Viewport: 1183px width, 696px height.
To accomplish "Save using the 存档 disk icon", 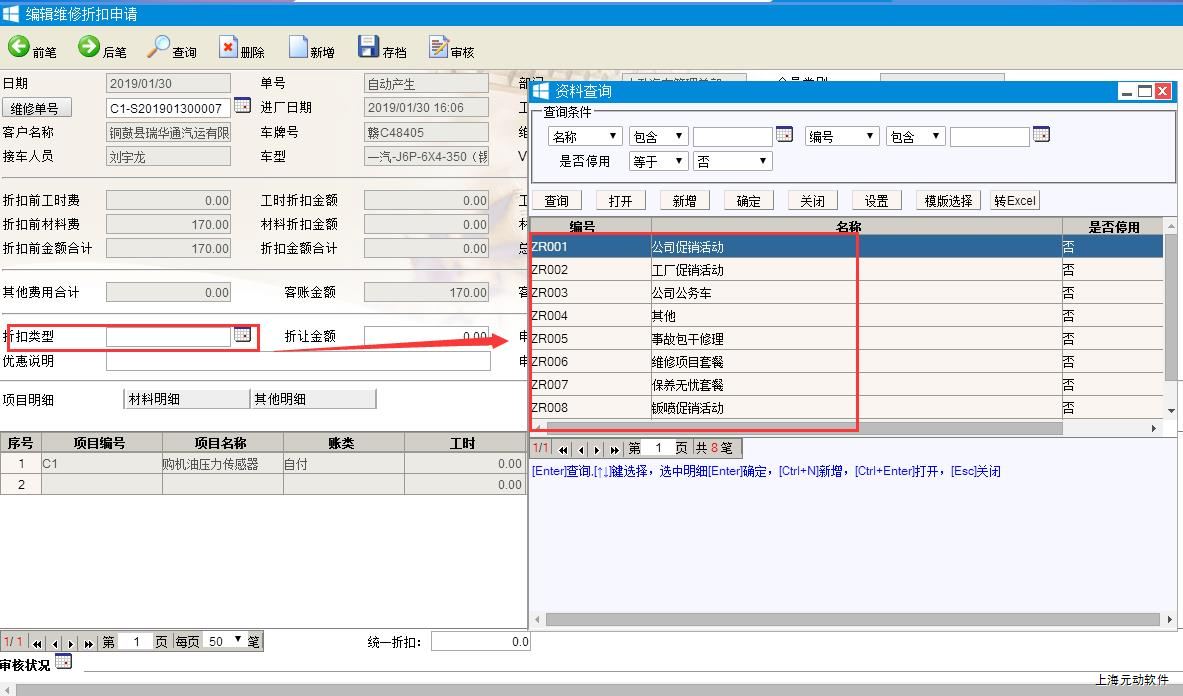I will click(x=368, y=47).
